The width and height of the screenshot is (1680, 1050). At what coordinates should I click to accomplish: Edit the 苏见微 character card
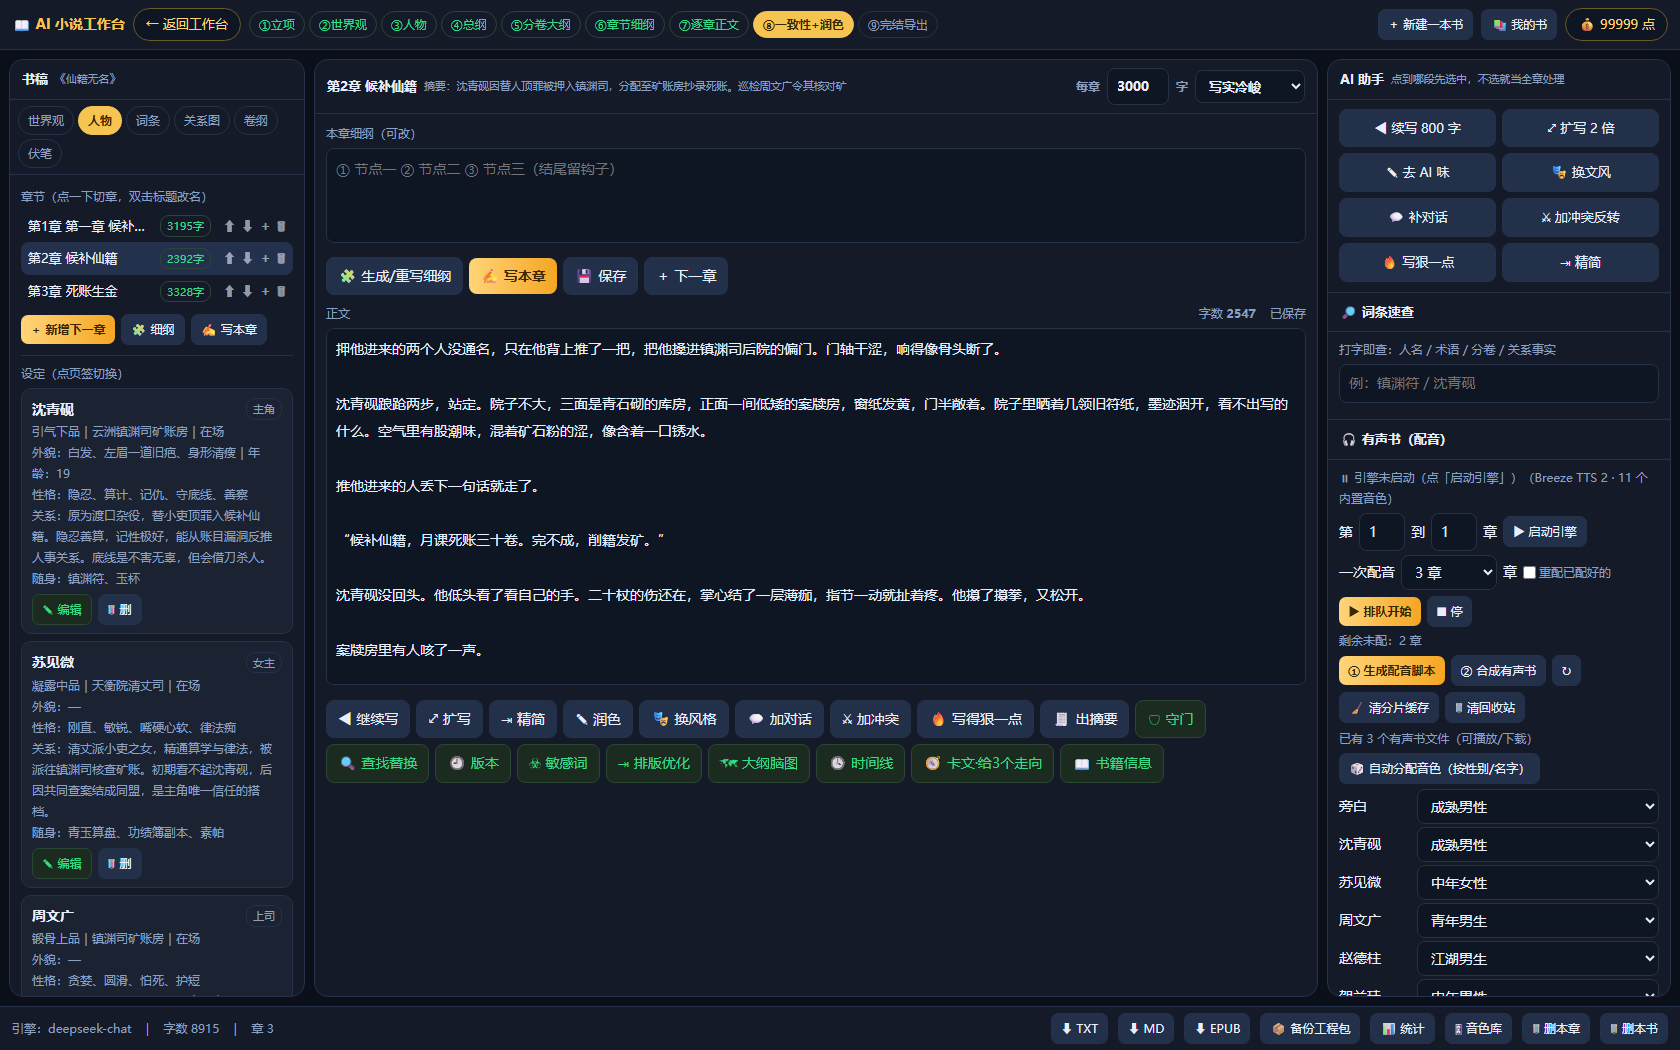(x=62, y=863)
